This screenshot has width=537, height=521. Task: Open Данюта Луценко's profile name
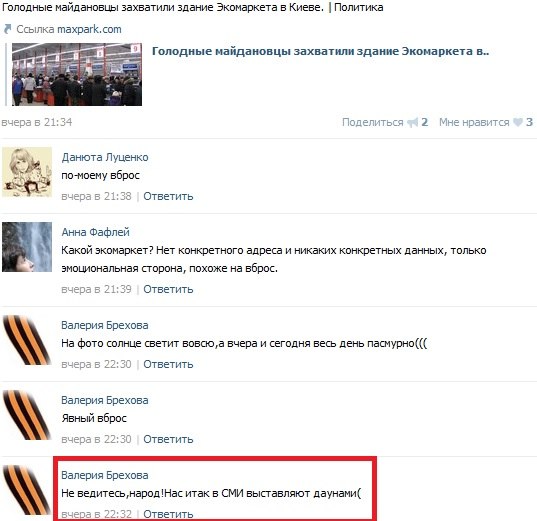point(105,157)
